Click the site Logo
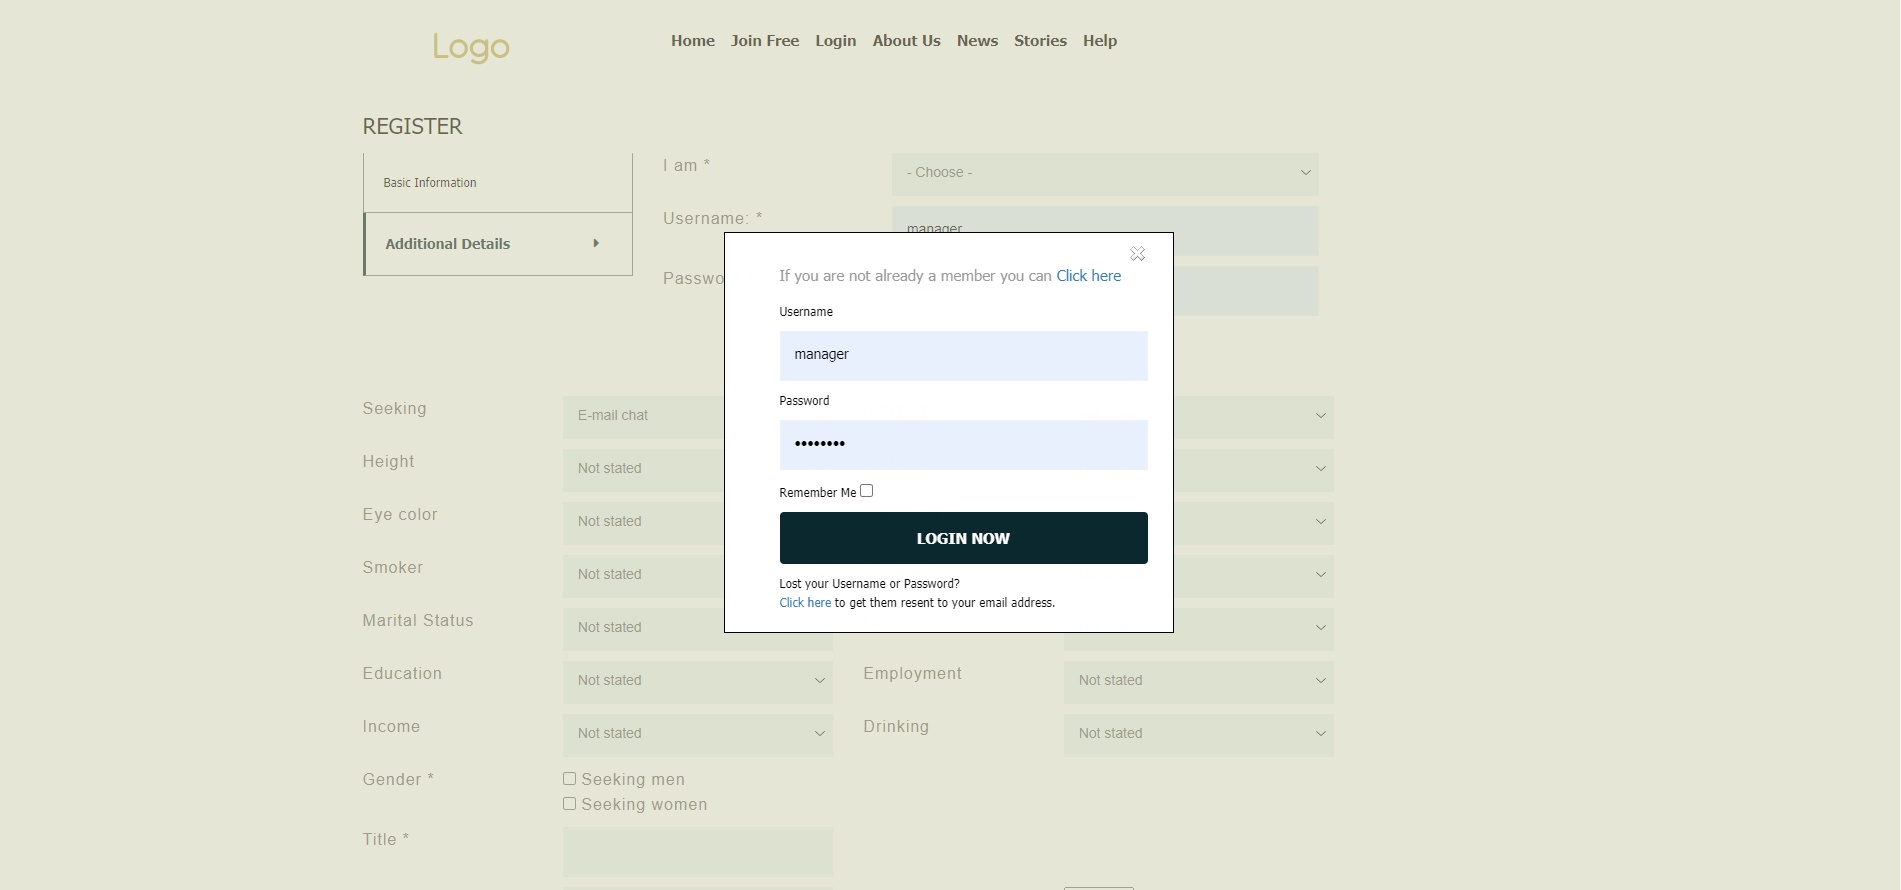Screen dimensions: 1901x890 click(x=471, y=46)
